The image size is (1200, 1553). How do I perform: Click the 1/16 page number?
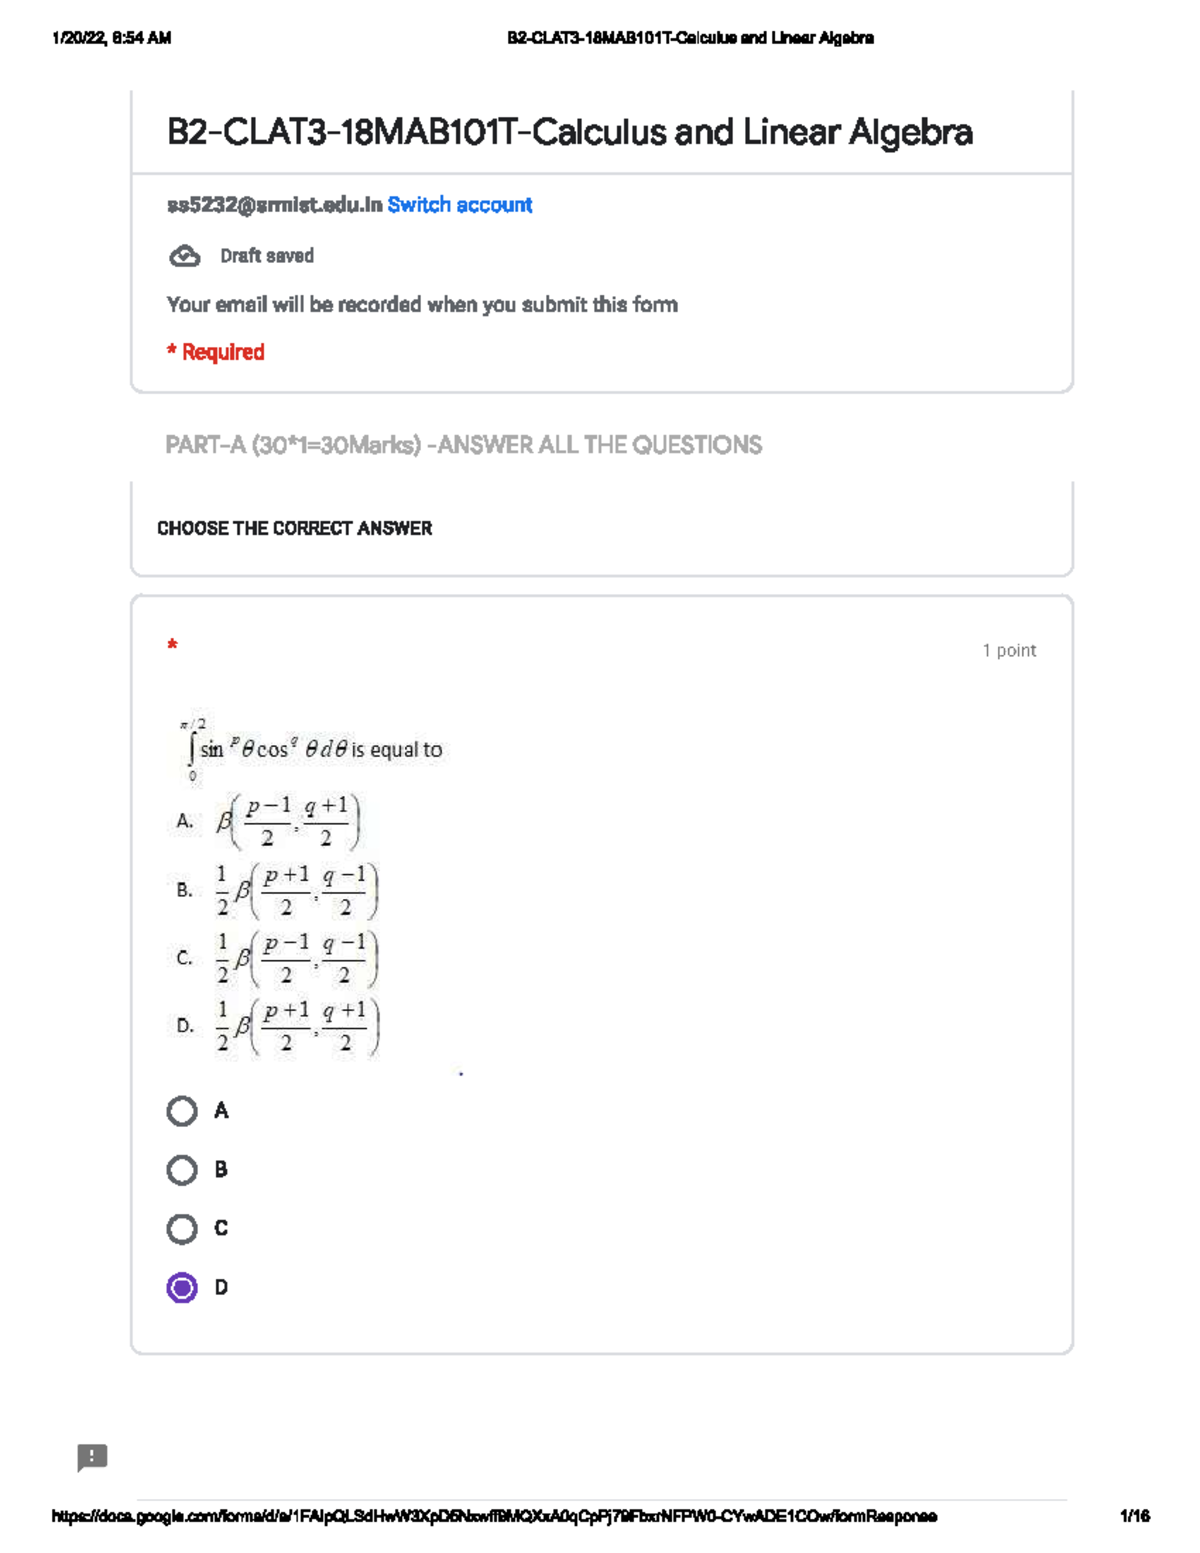point(1134,1516)
